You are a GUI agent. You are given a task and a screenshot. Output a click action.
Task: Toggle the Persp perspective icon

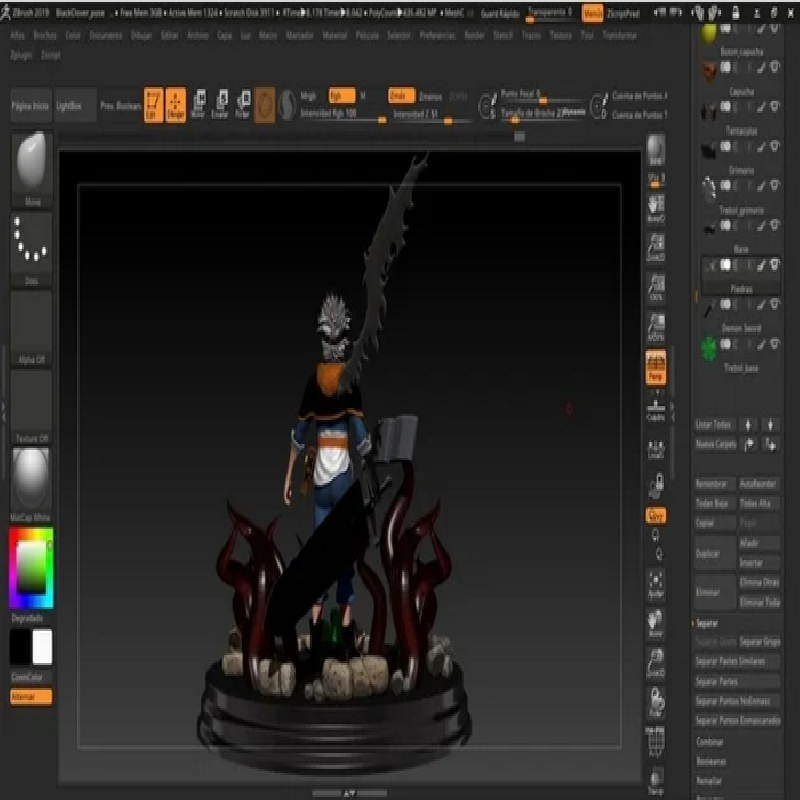coord(656,367)
